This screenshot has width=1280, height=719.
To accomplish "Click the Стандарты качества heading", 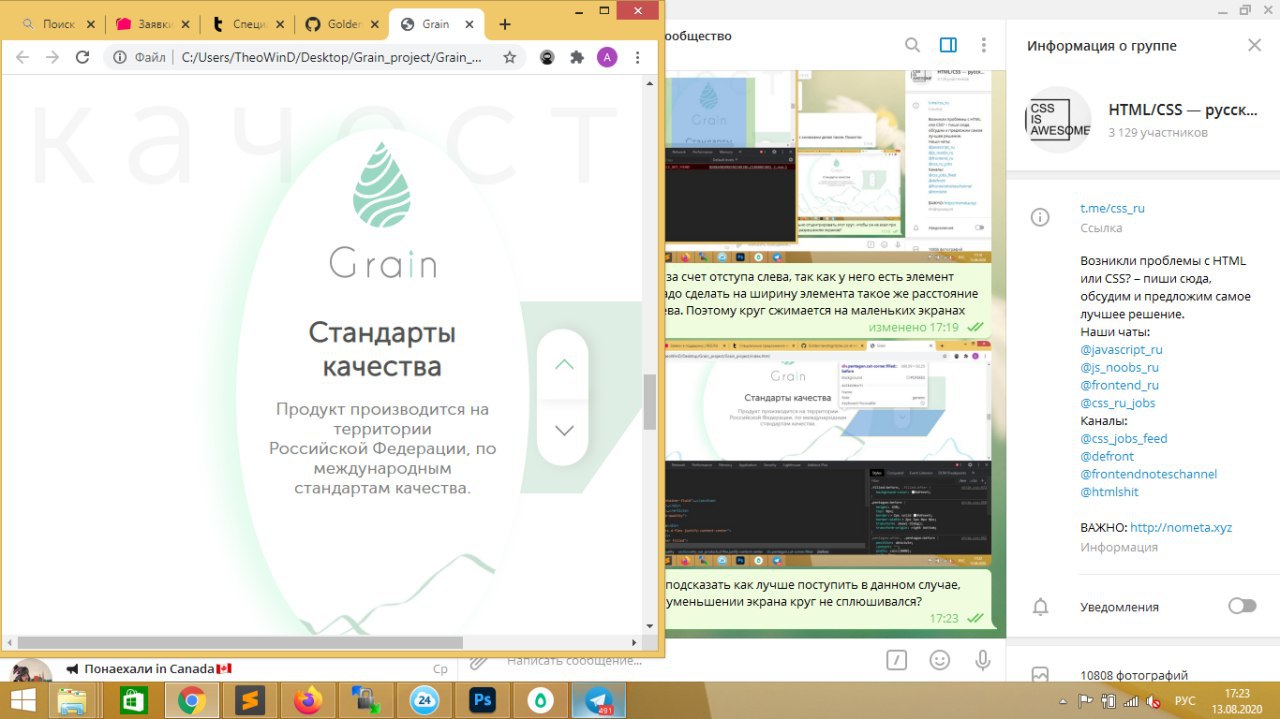I will pos(382,349).
